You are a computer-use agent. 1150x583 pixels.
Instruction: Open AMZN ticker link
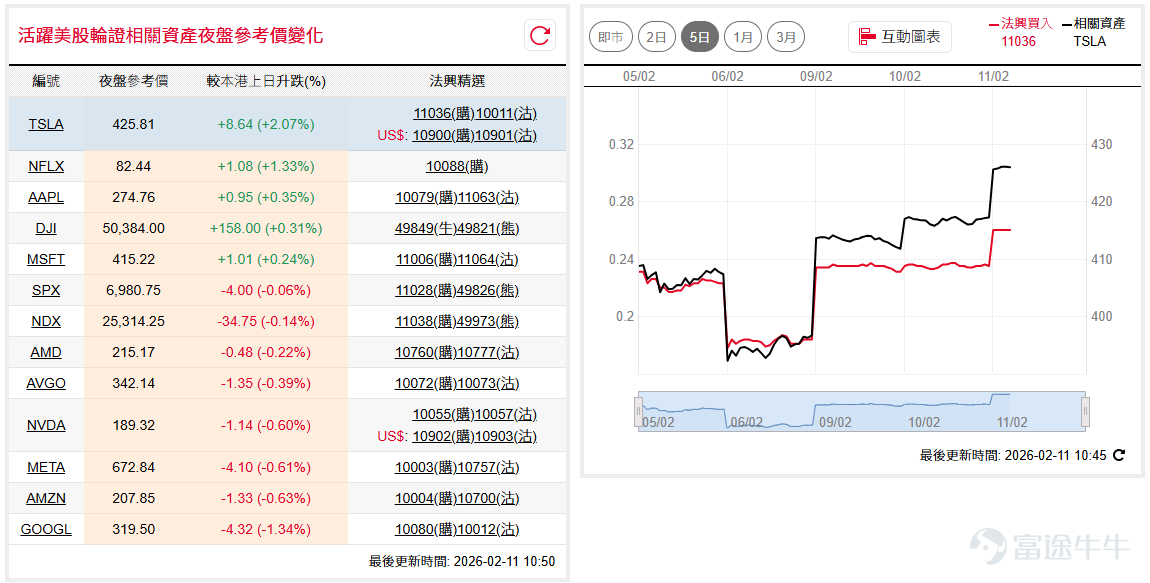(x=46, y=498)
